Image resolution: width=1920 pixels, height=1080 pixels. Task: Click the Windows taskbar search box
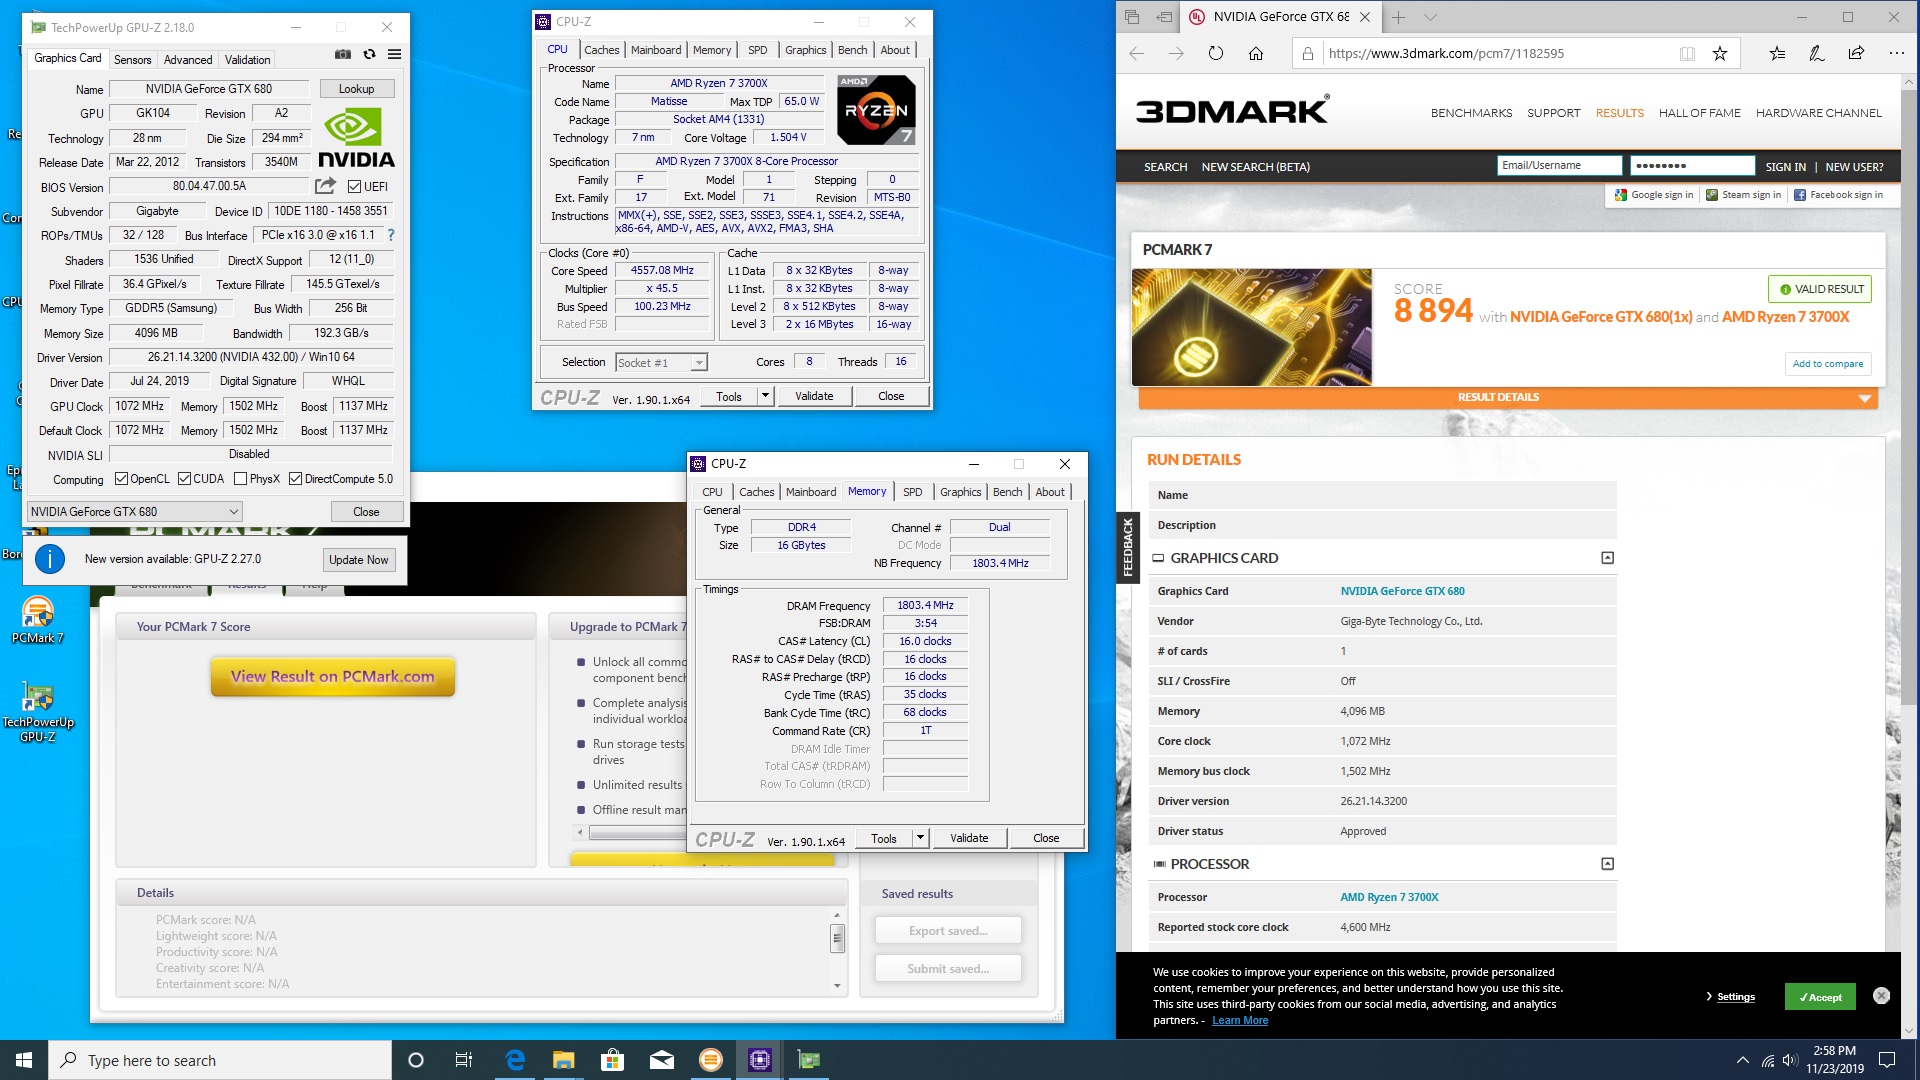tap(220, 1060)
